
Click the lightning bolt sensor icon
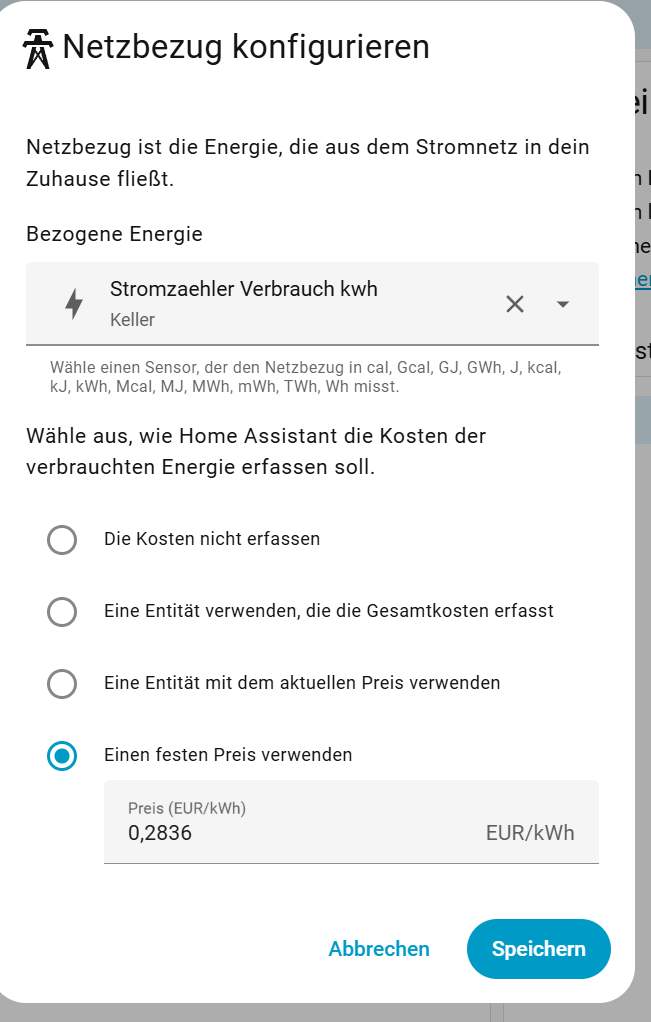(x=74, y=304)
